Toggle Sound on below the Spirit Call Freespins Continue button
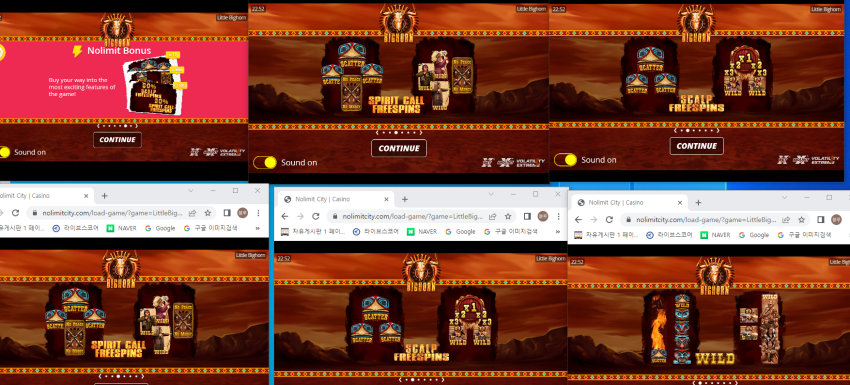 265,163
